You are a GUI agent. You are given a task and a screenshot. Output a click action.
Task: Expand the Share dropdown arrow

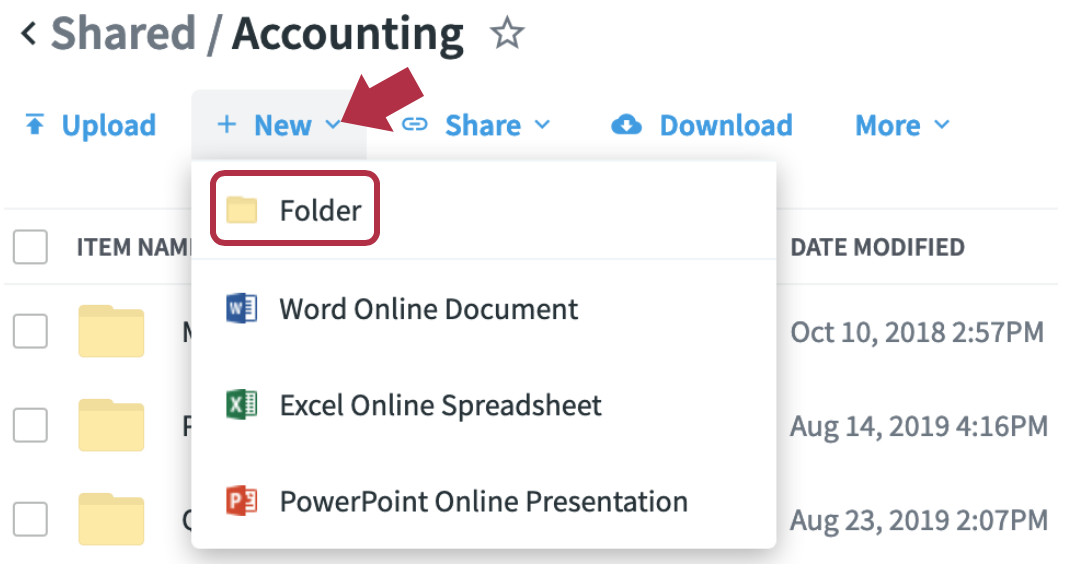pyautogui.click(x=542, y=124)
